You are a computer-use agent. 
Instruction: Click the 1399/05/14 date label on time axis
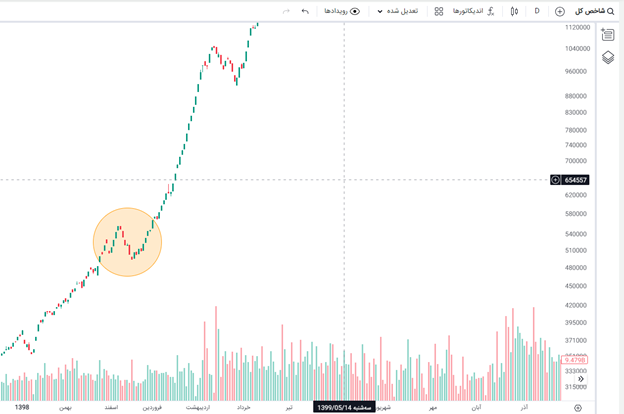click(343, 407)
